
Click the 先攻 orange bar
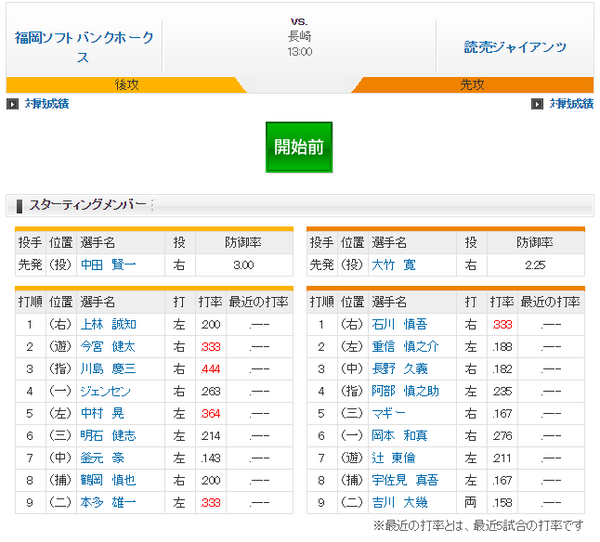click(x=472, y=85)
